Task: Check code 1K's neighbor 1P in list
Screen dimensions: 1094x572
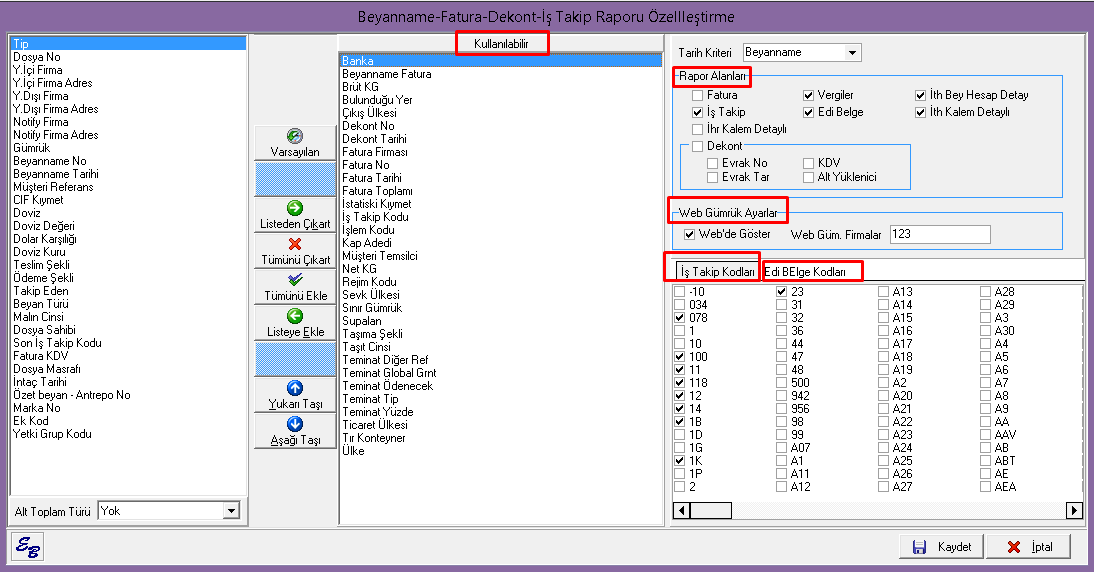Action: 680,474
